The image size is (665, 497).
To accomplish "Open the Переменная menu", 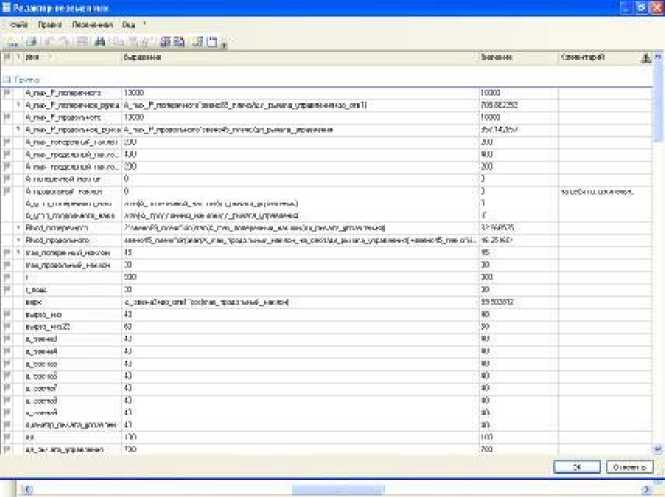I will click(x=92, y=25).
